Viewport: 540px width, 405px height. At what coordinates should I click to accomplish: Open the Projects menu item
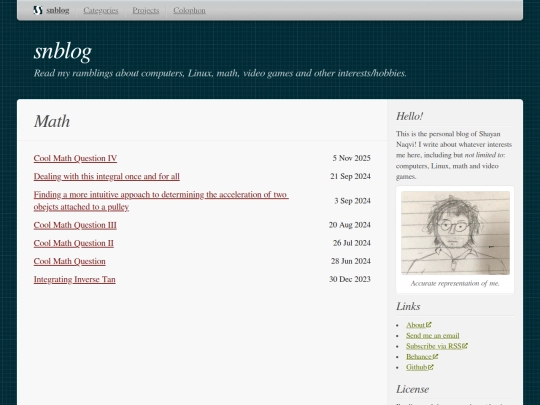click(146, 10)
